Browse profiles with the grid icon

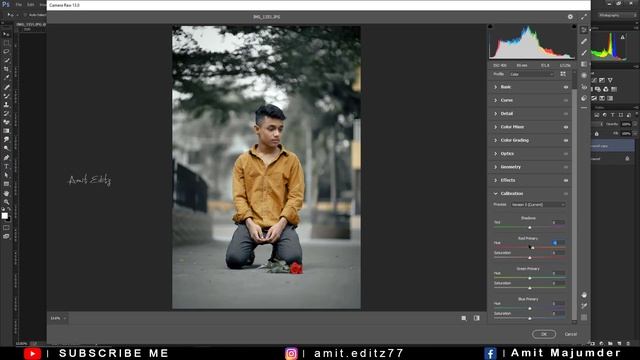[x=563, y=74]
